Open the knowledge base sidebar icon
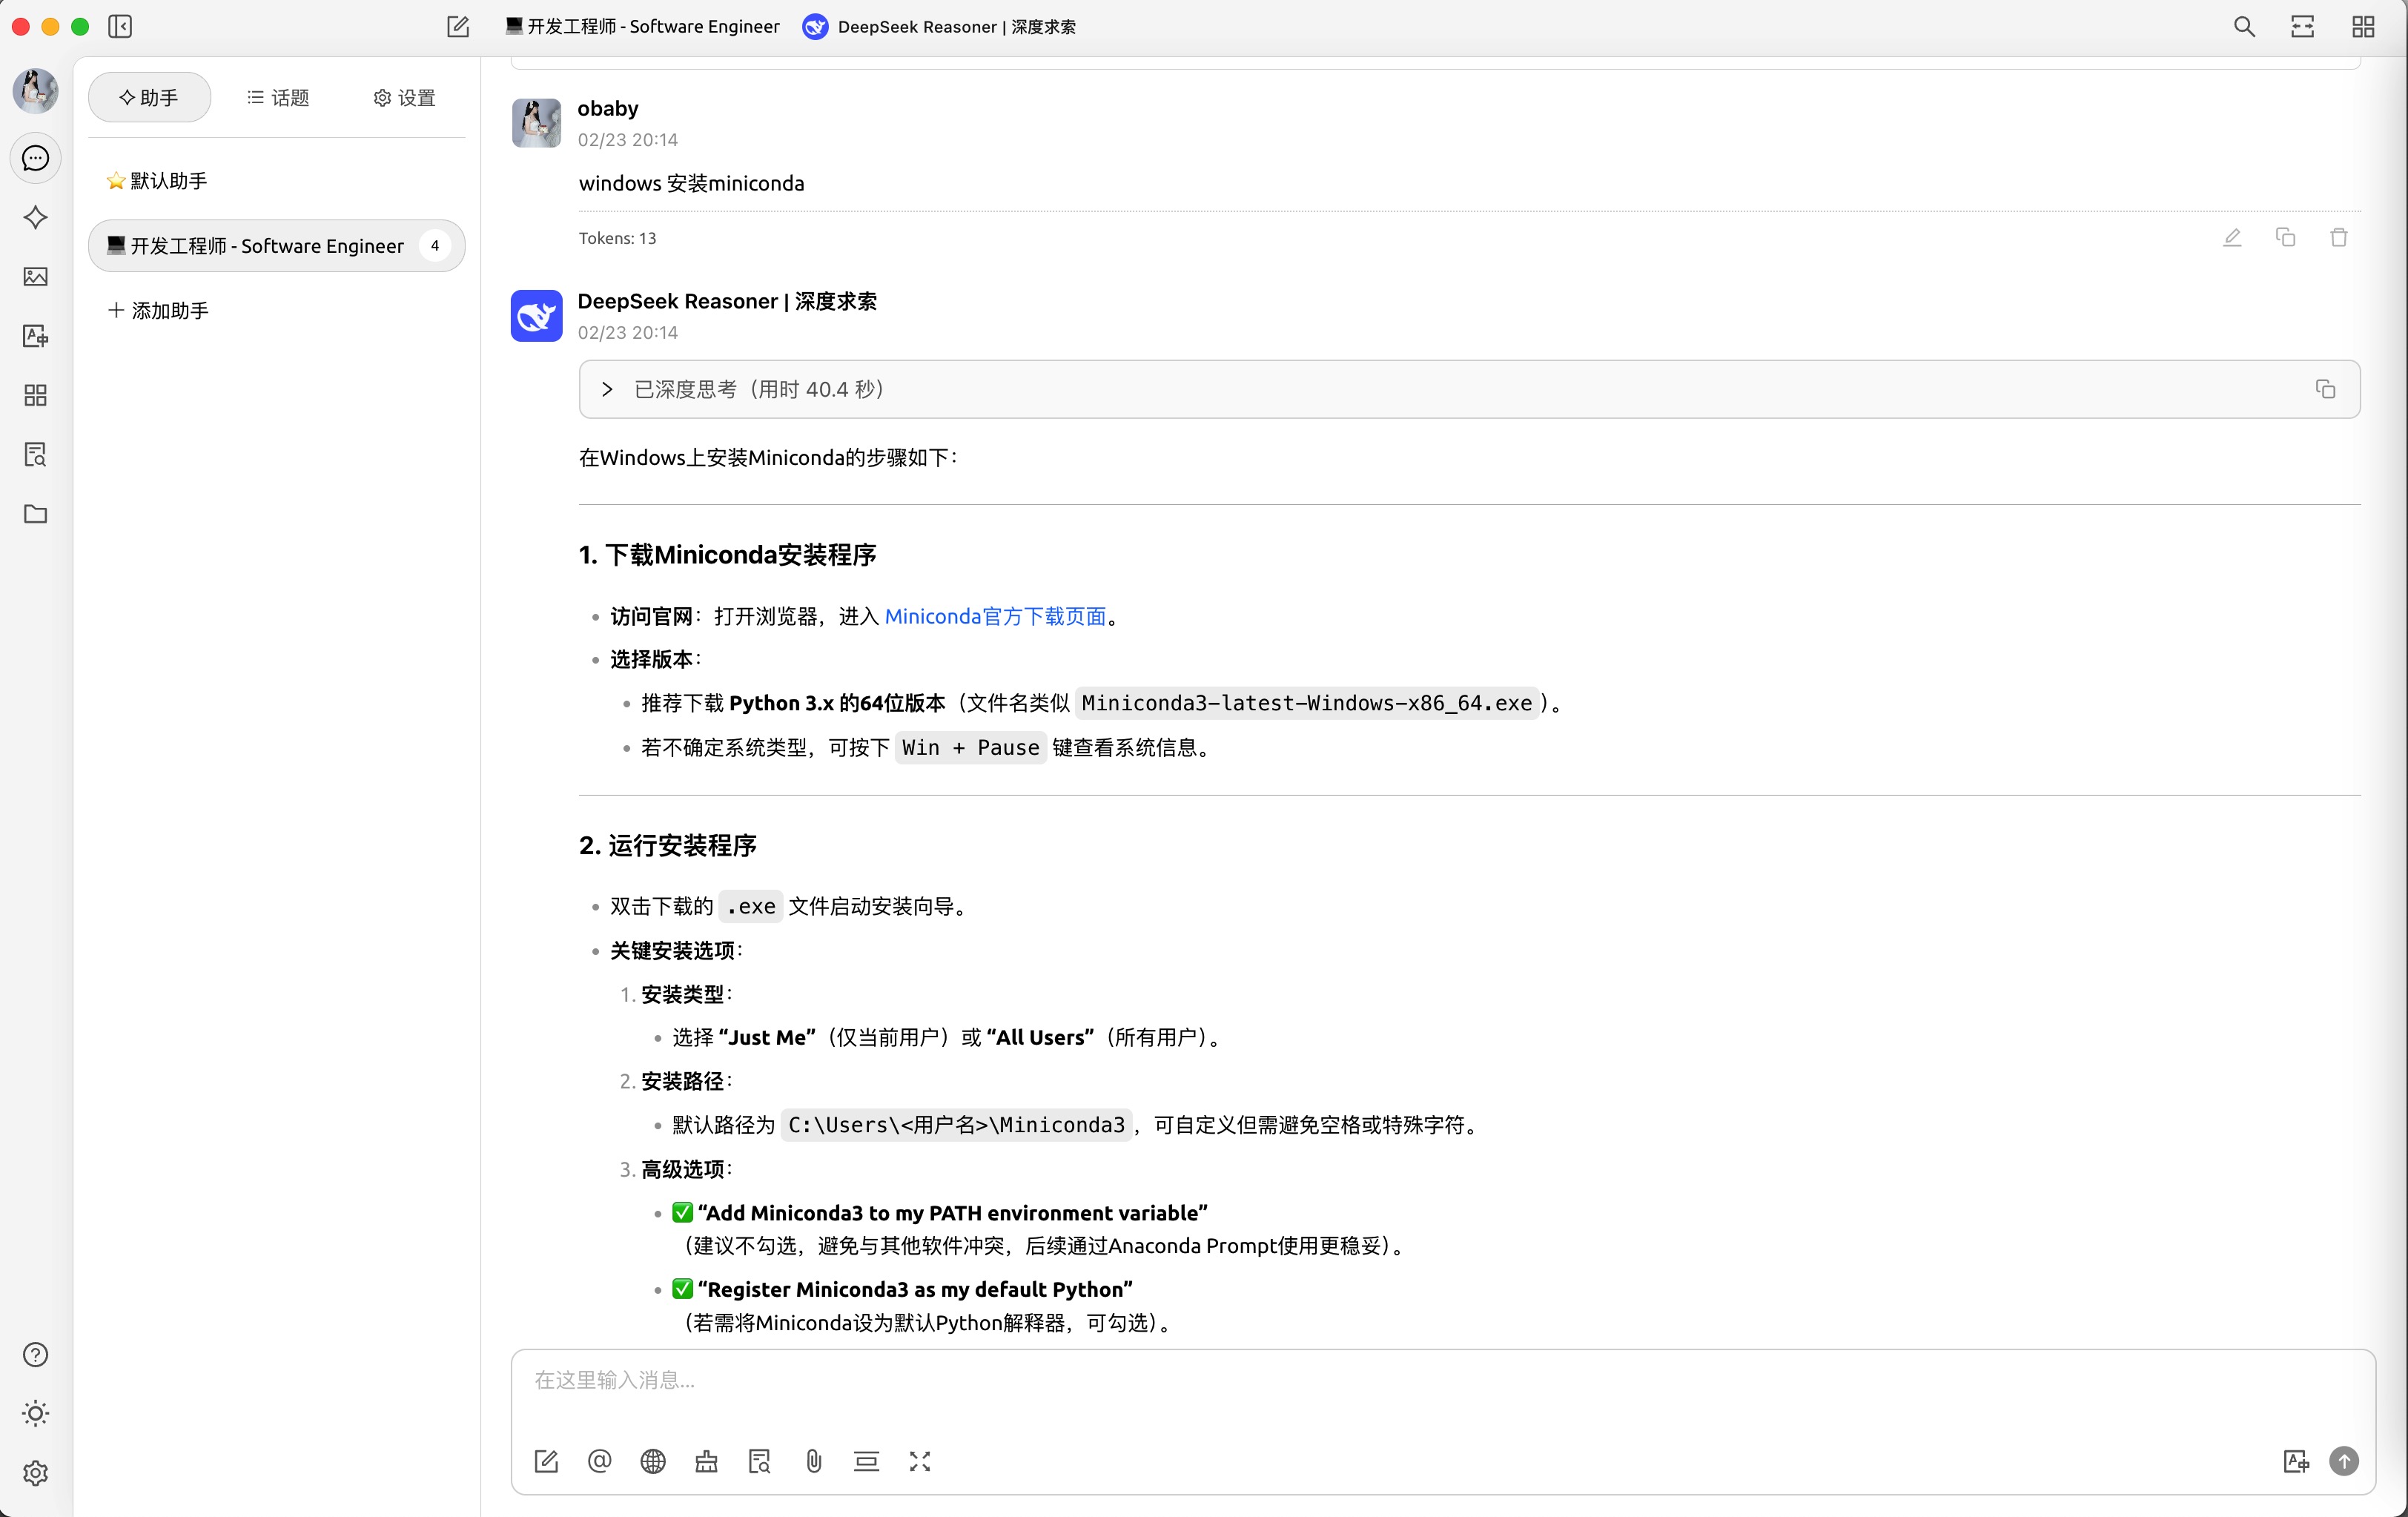The width and height of the screenshot is (2408, 1517). click(x=35, y=455)
